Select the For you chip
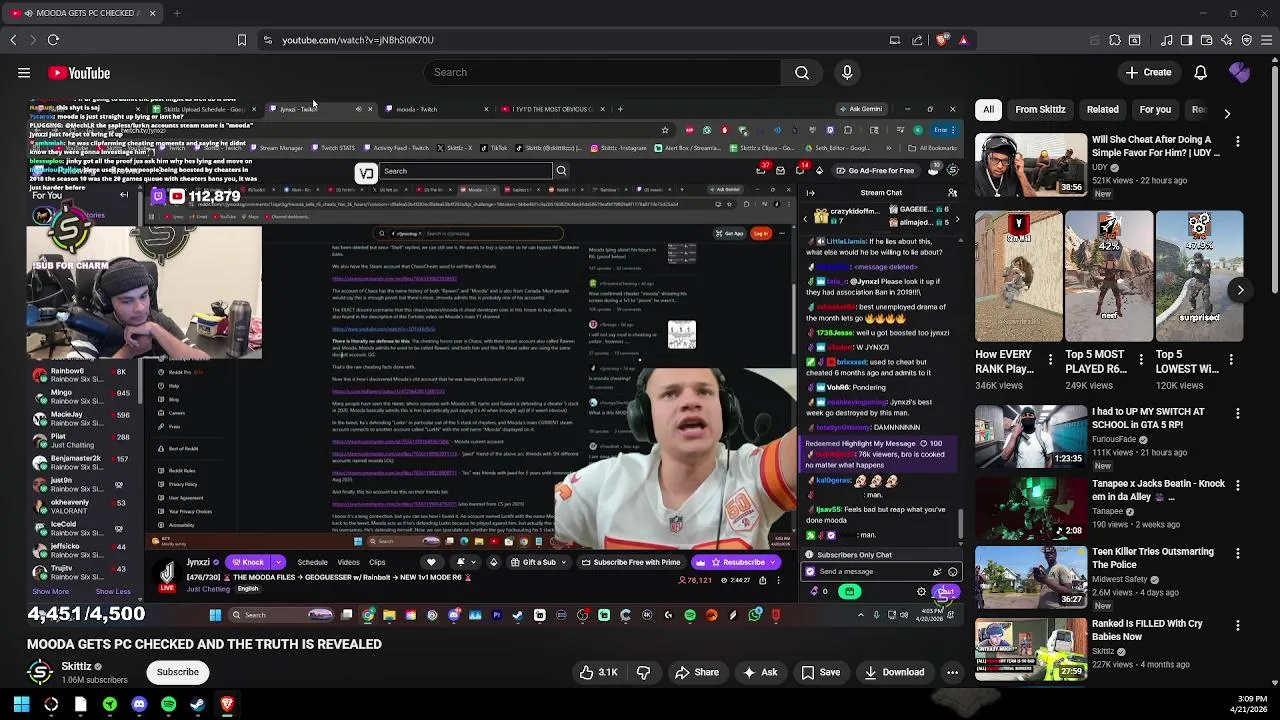Image resolution: width=1280 pixels, height=720 pixels. (1155, 110)
